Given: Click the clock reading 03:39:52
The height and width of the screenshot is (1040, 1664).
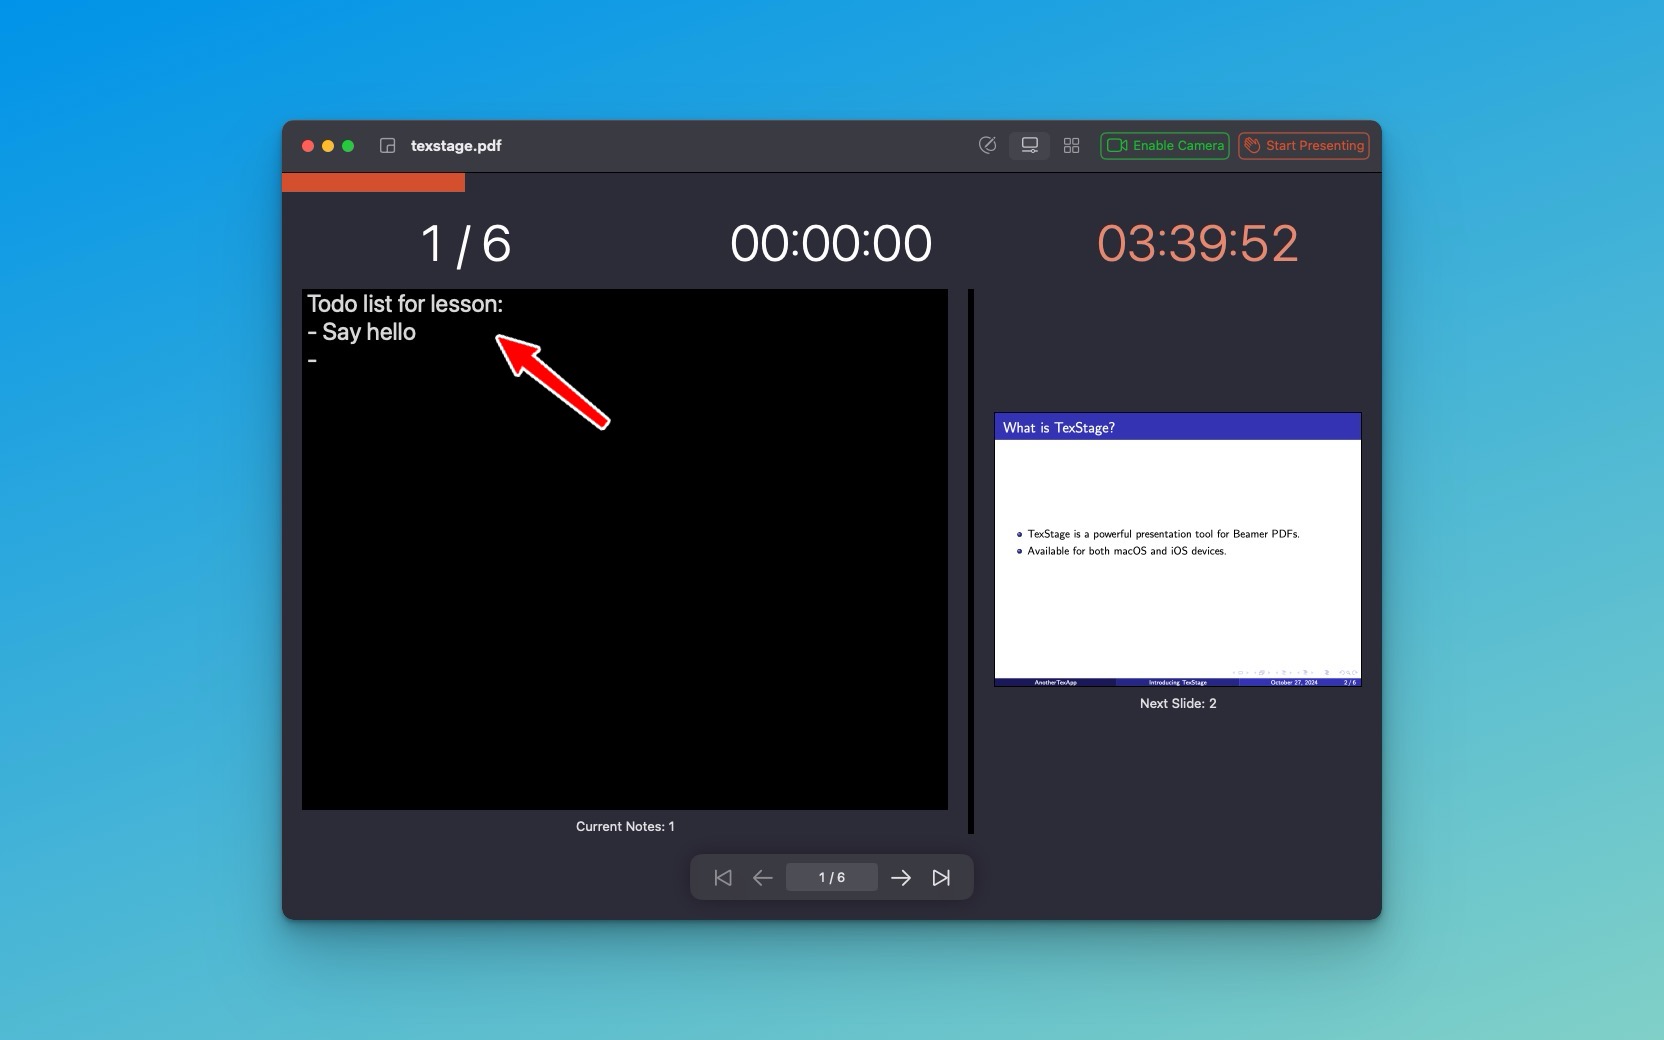Looking at the screenshot, I should [x=1198, y=243].
